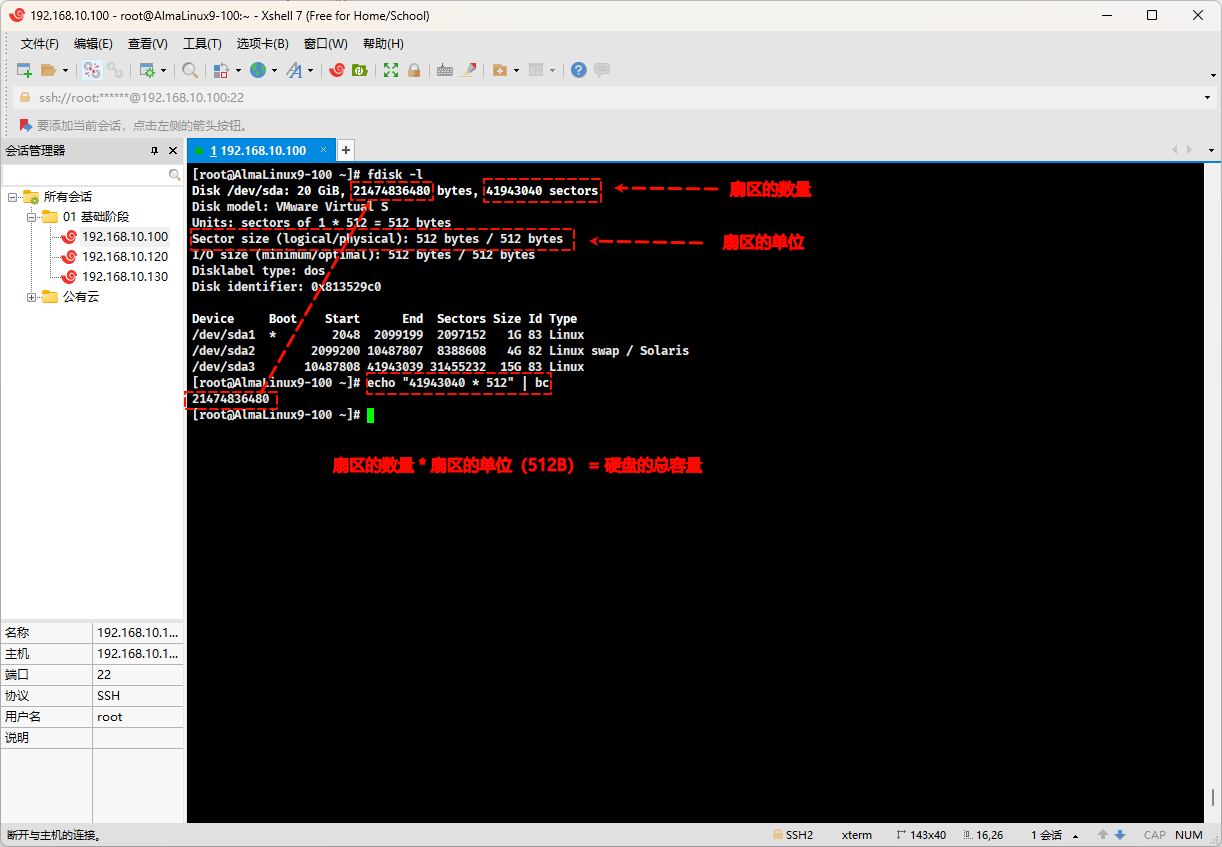The width and height of the screenshot is (1222, 847).
Task: Toggle full screen mode icon
Action: tap(391, 70)
